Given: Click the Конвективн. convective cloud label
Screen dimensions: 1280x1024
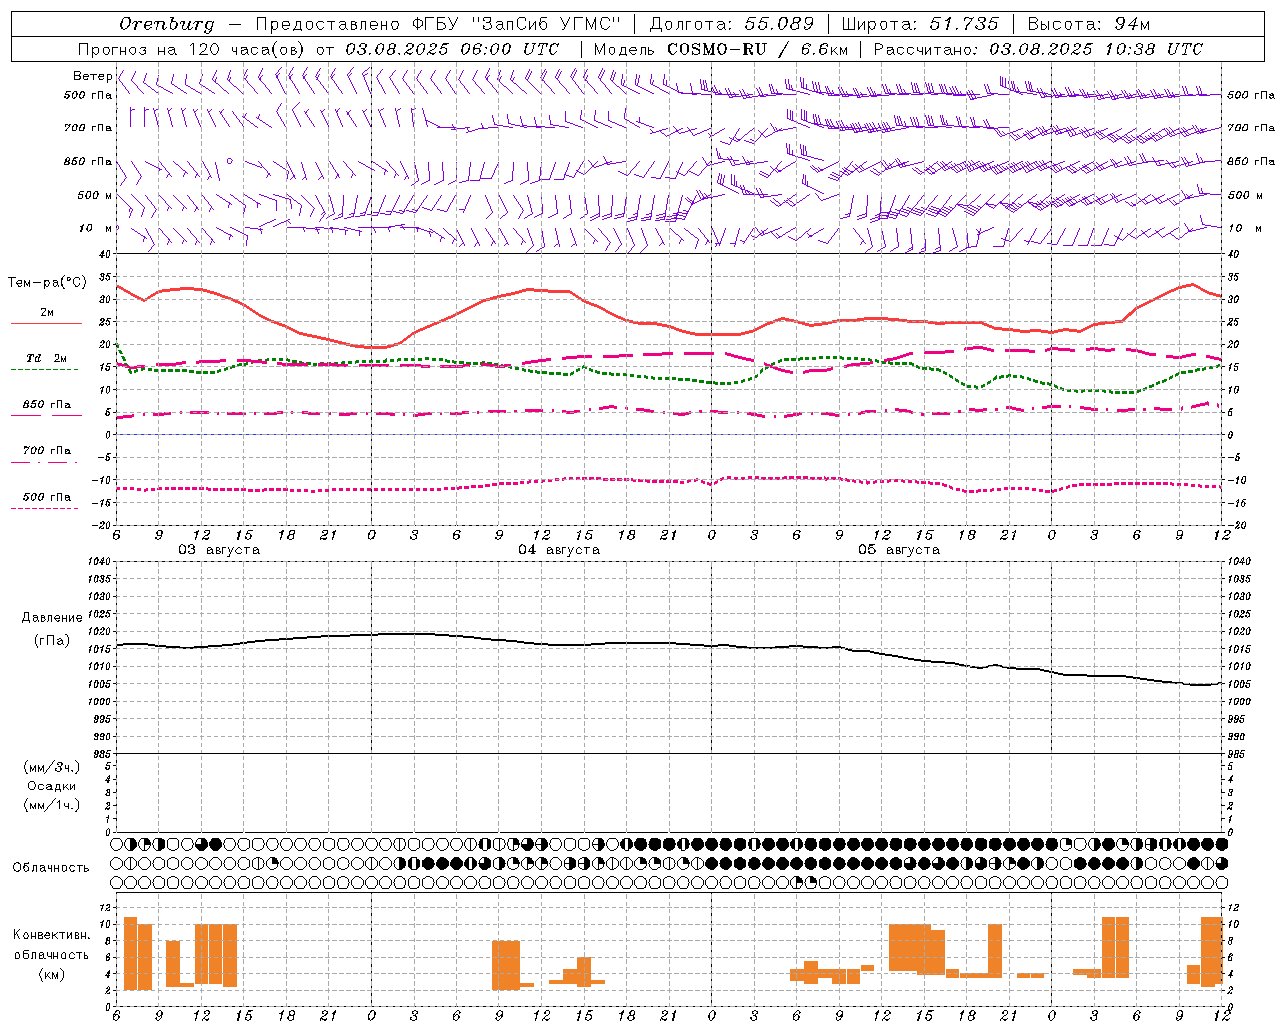Looking at the screenshot, I should click(52, 935).
